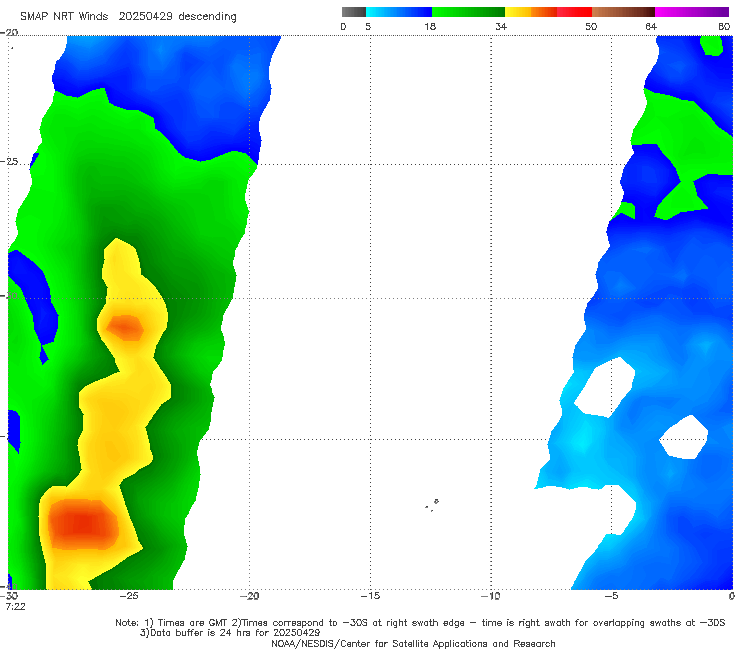The height and width of the screenshot is (650, 740).
Task: Click the "18" label under the color bar
Action: pos(430,27)
